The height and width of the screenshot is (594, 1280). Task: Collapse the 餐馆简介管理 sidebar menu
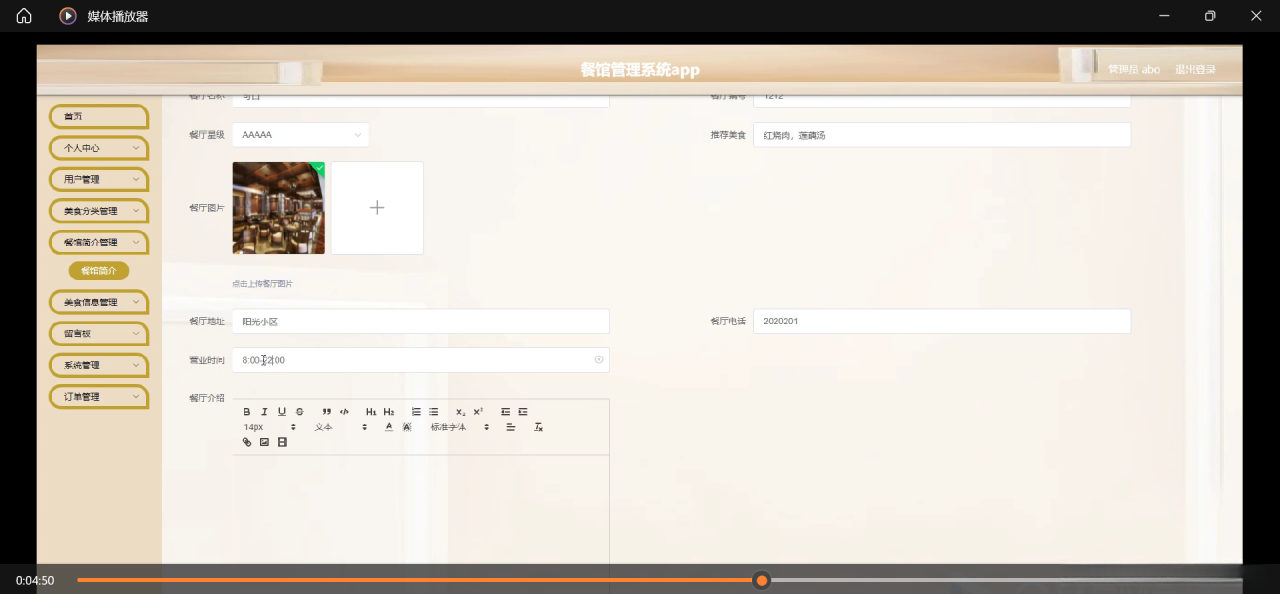pyautogui.click(x=99, y=242)
